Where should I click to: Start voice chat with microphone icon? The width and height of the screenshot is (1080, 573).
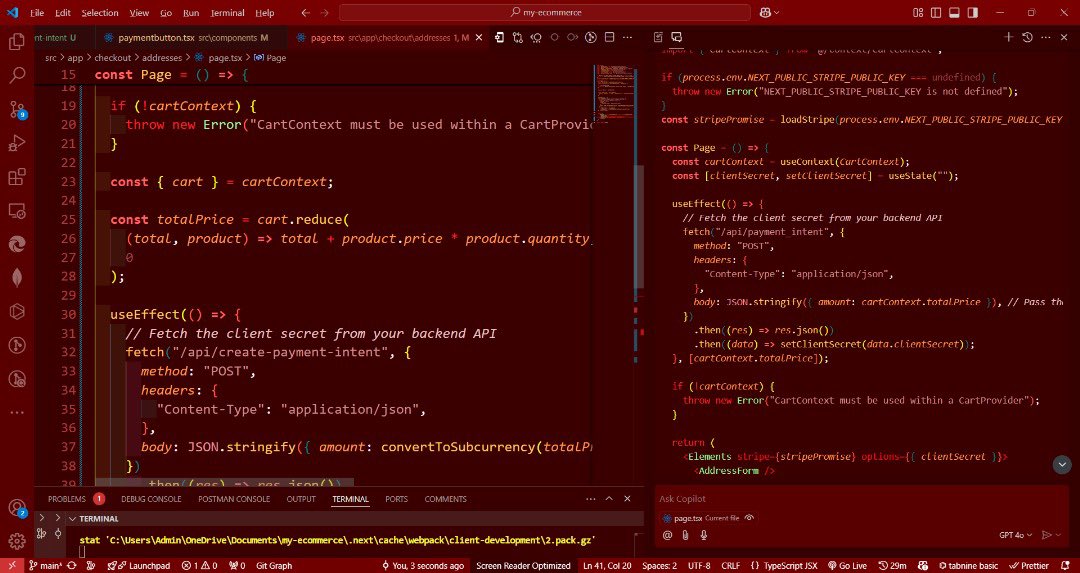[703, 535]
